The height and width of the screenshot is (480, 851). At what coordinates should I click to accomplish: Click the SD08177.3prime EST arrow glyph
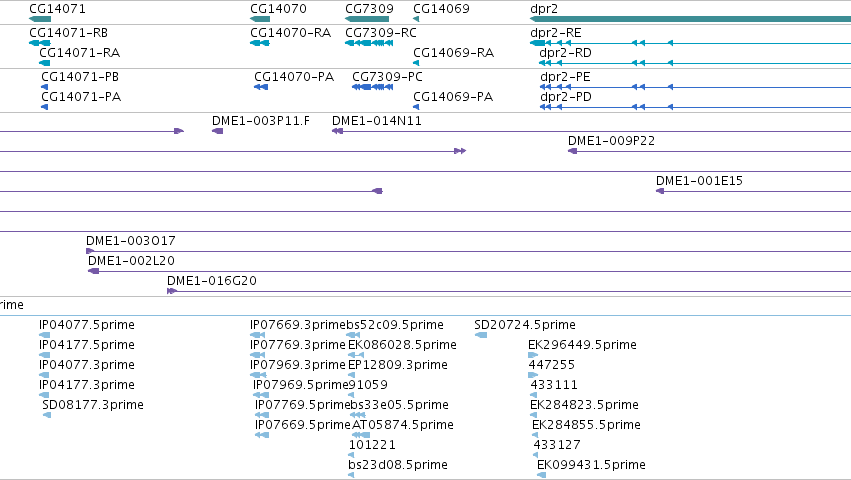point(47,415)
